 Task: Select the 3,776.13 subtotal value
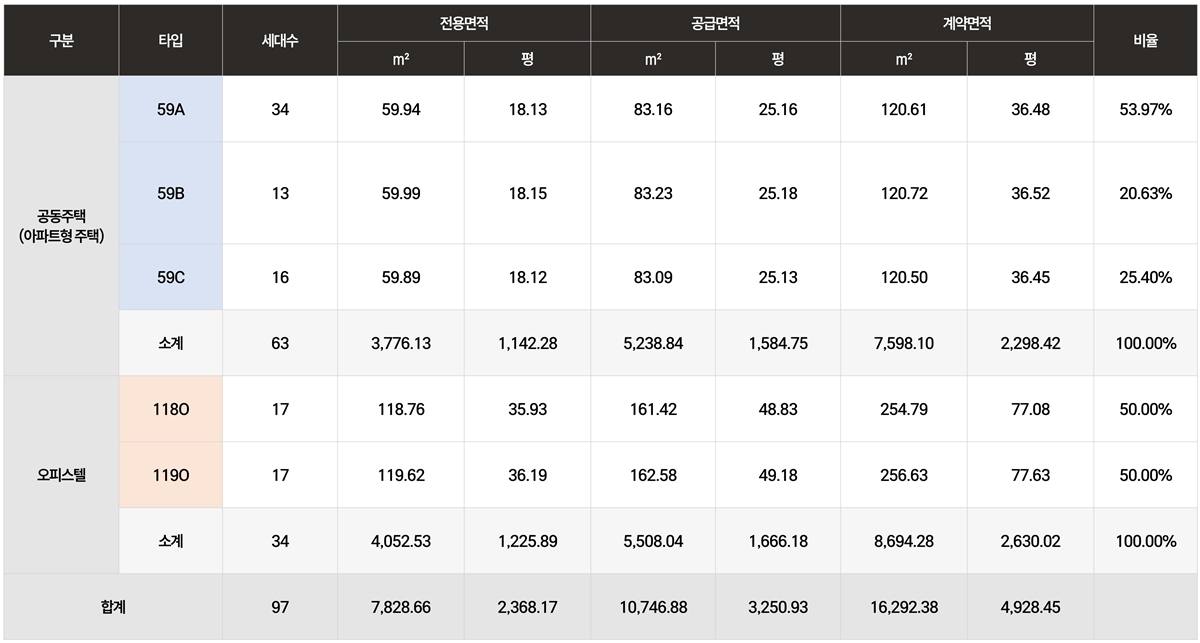tap(400, 343)
